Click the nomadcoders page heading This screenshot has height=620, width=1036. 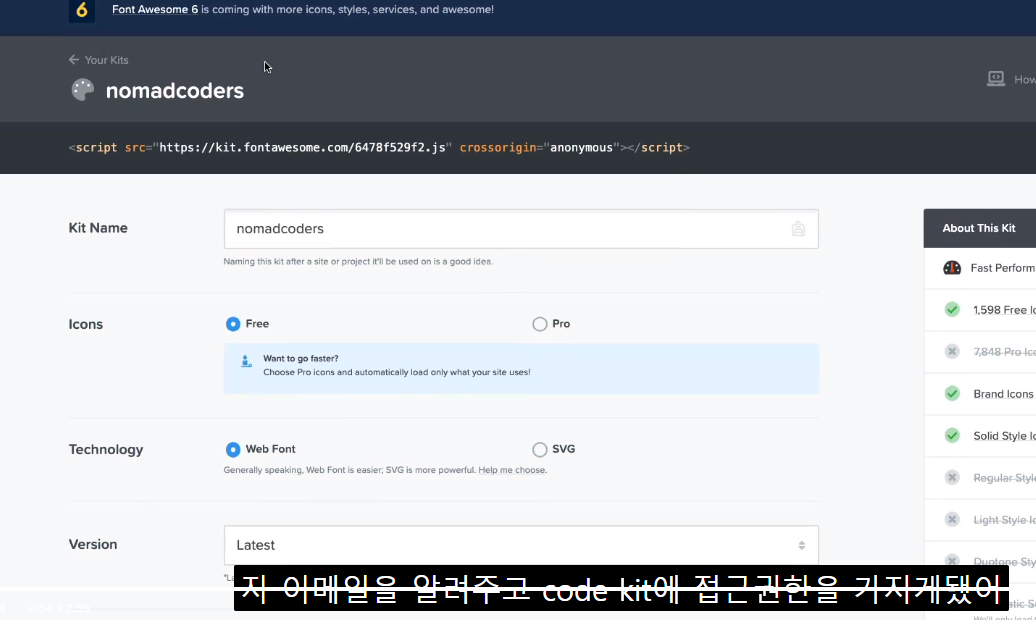click(x=174, y=91)
